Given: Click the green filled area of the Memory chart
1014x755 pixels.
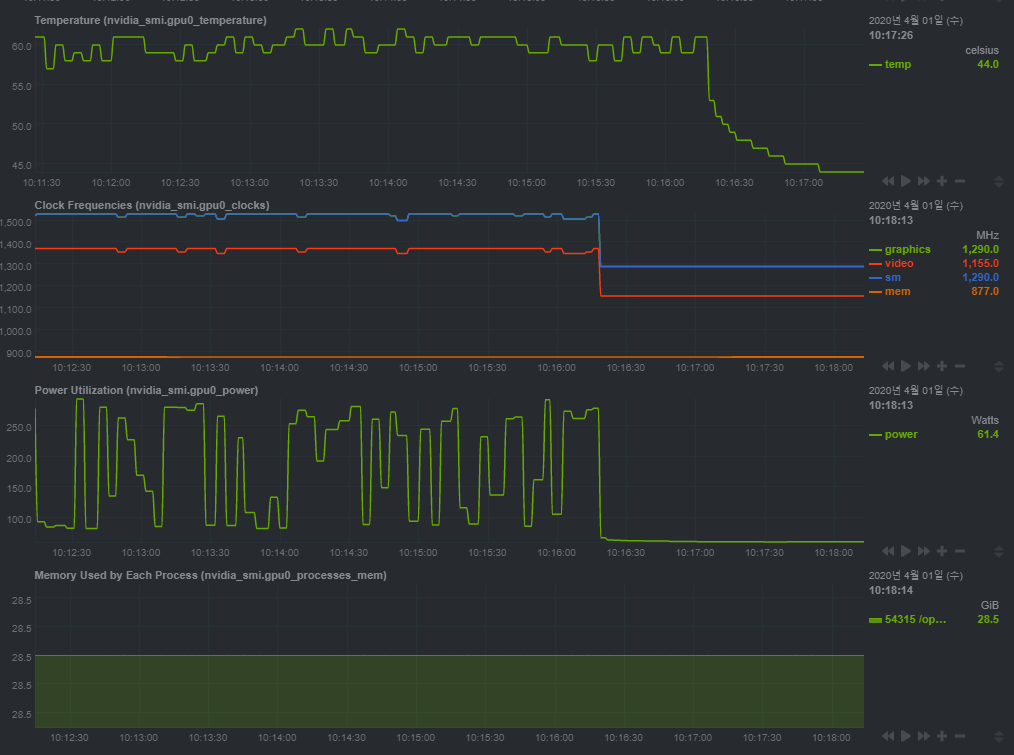Looking at the screenshot, I should pos(449,691).
